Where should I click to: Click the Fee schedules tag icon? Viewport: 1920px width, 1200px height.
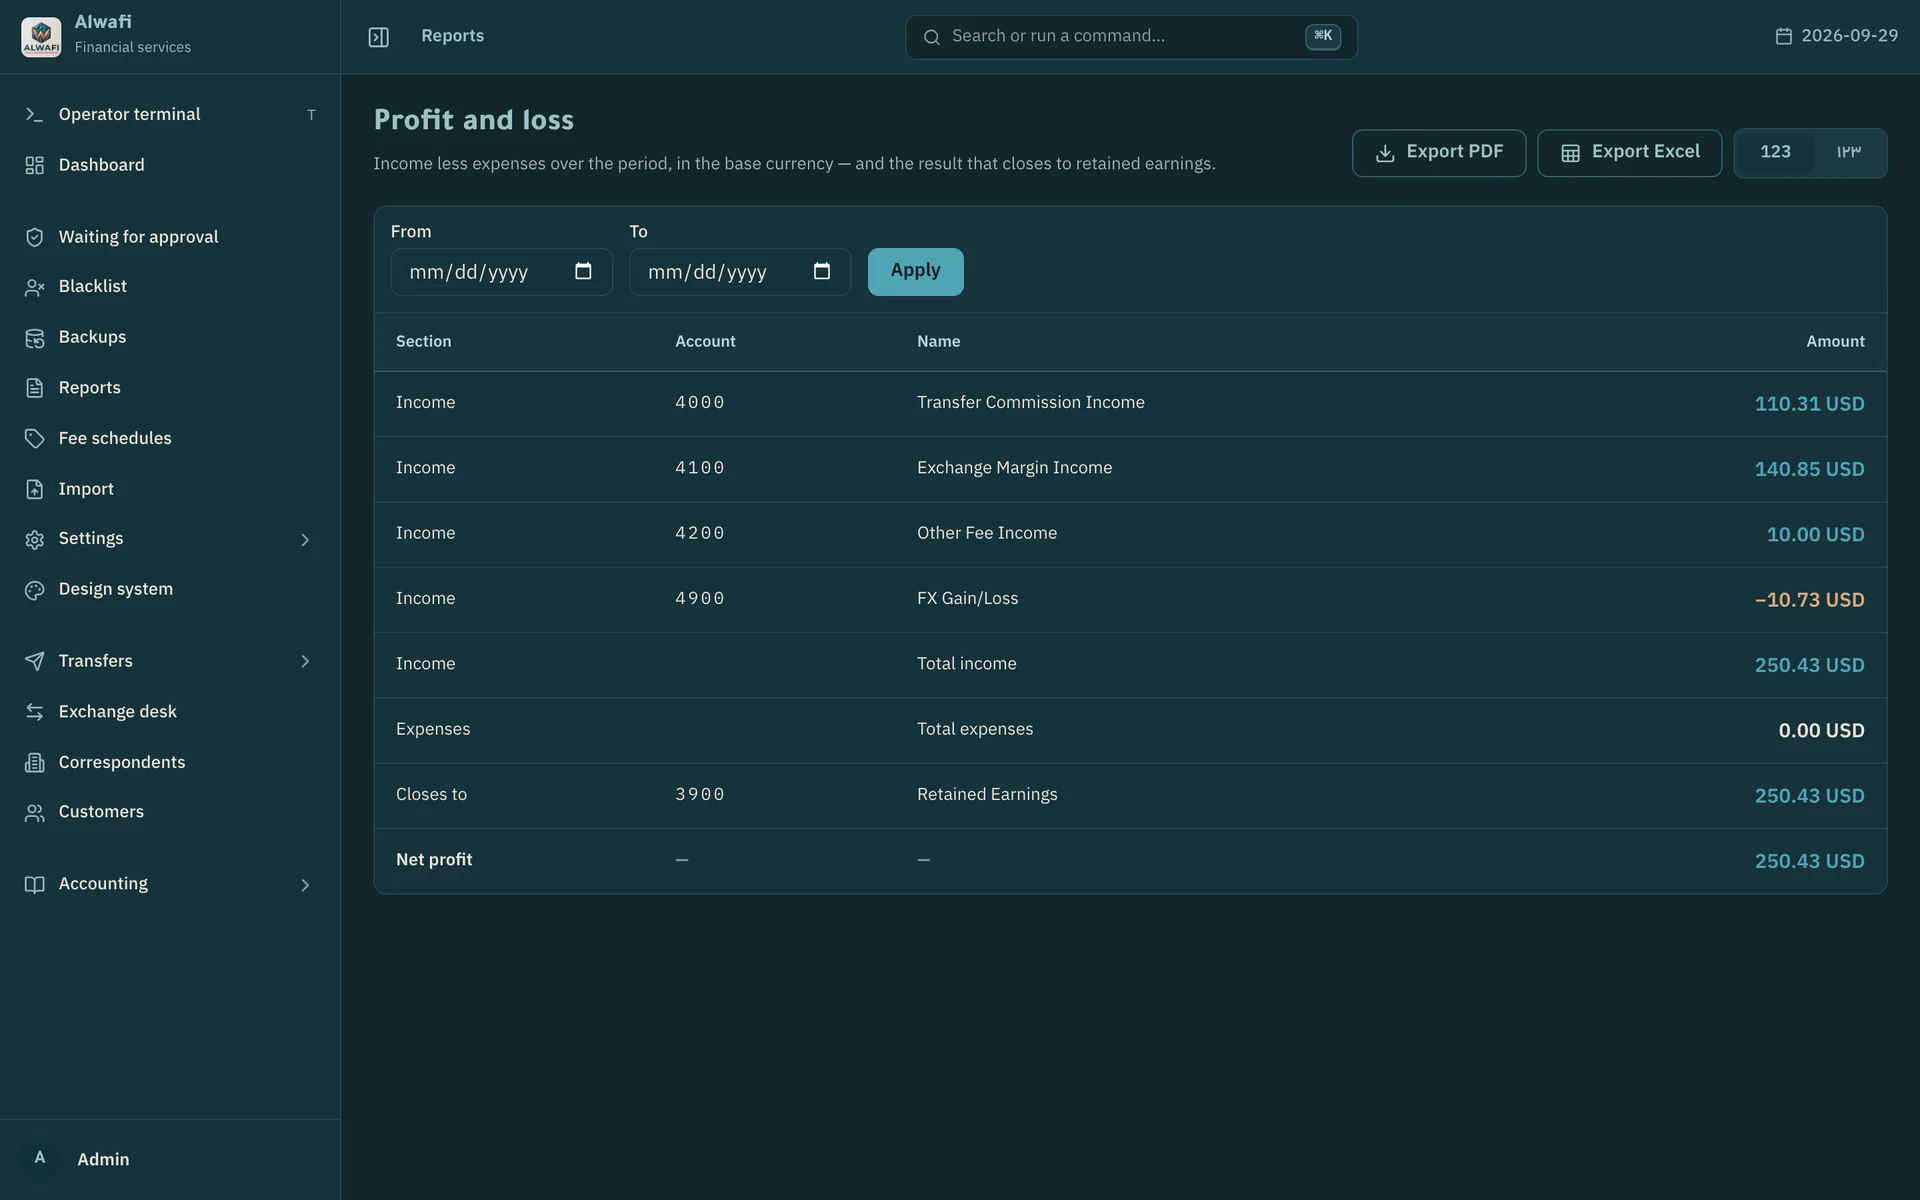point(34,438)
